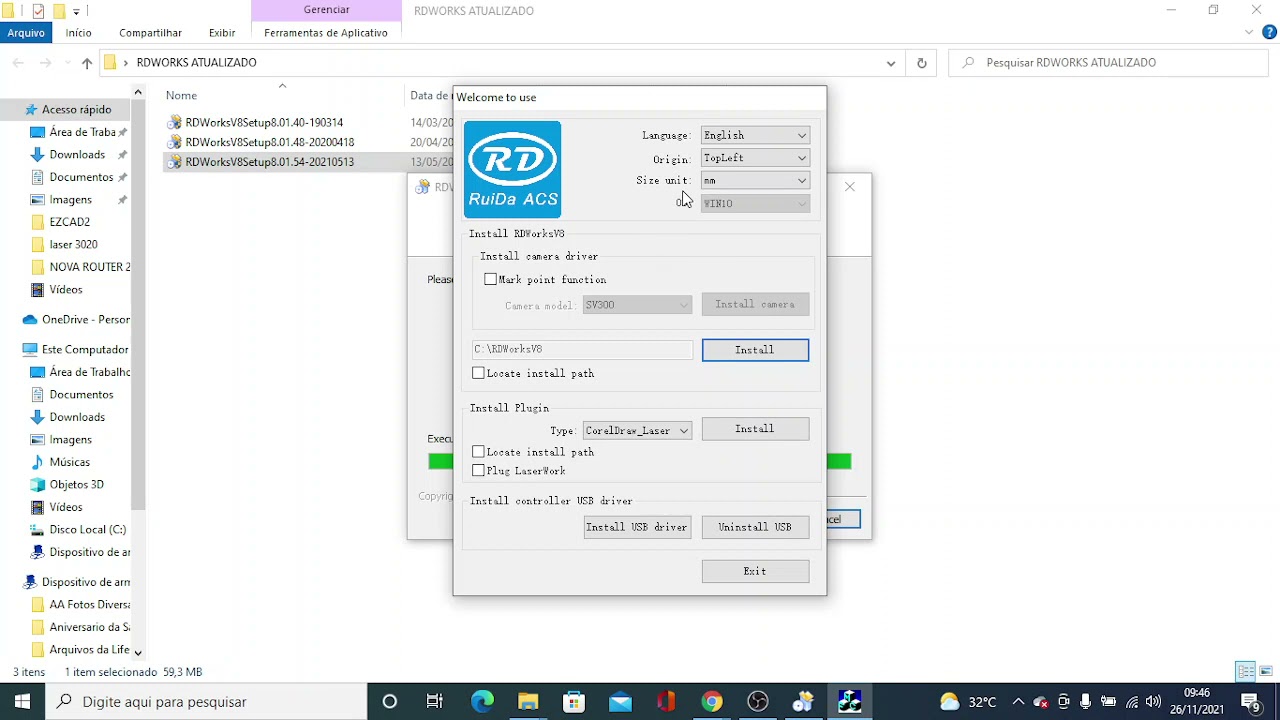
Task: Open File Explorer from taskbar
Action: click(x=528, y=702)
